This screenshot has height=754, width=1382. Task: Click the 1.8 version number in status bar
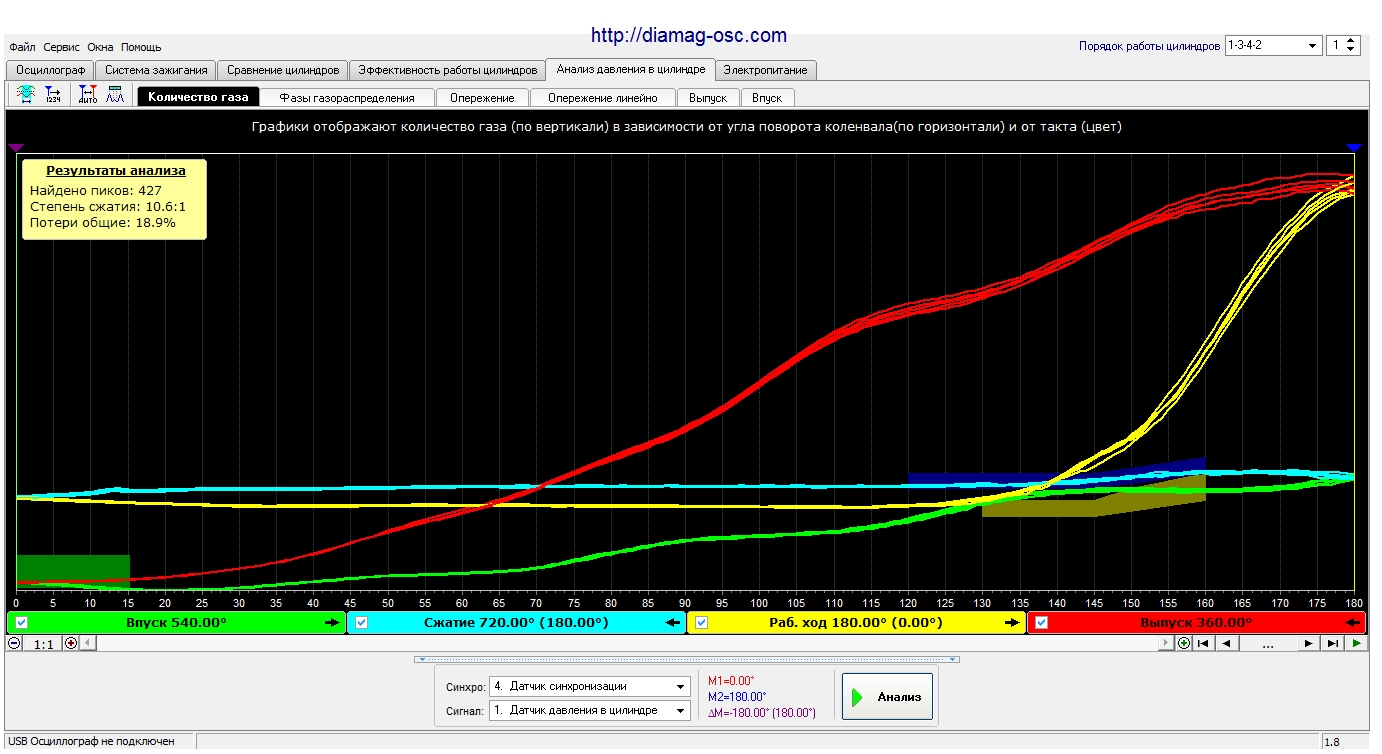(x=1332, y=742)
